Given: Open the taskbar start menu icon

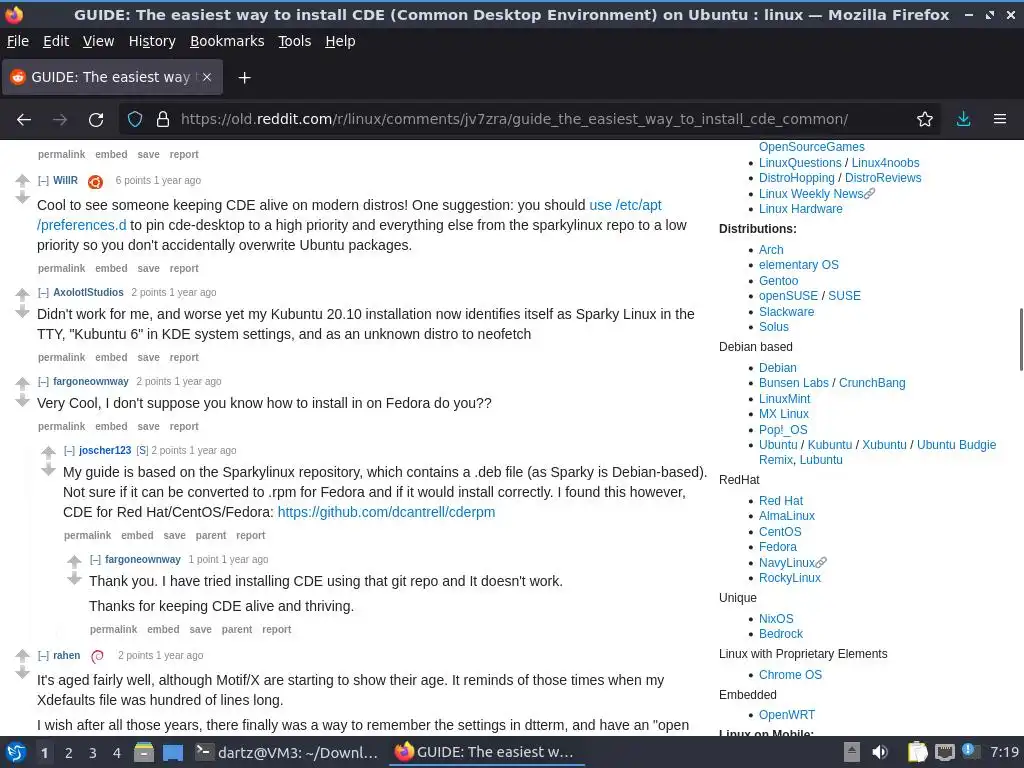Looking at the screenshot, I should 16,752.
